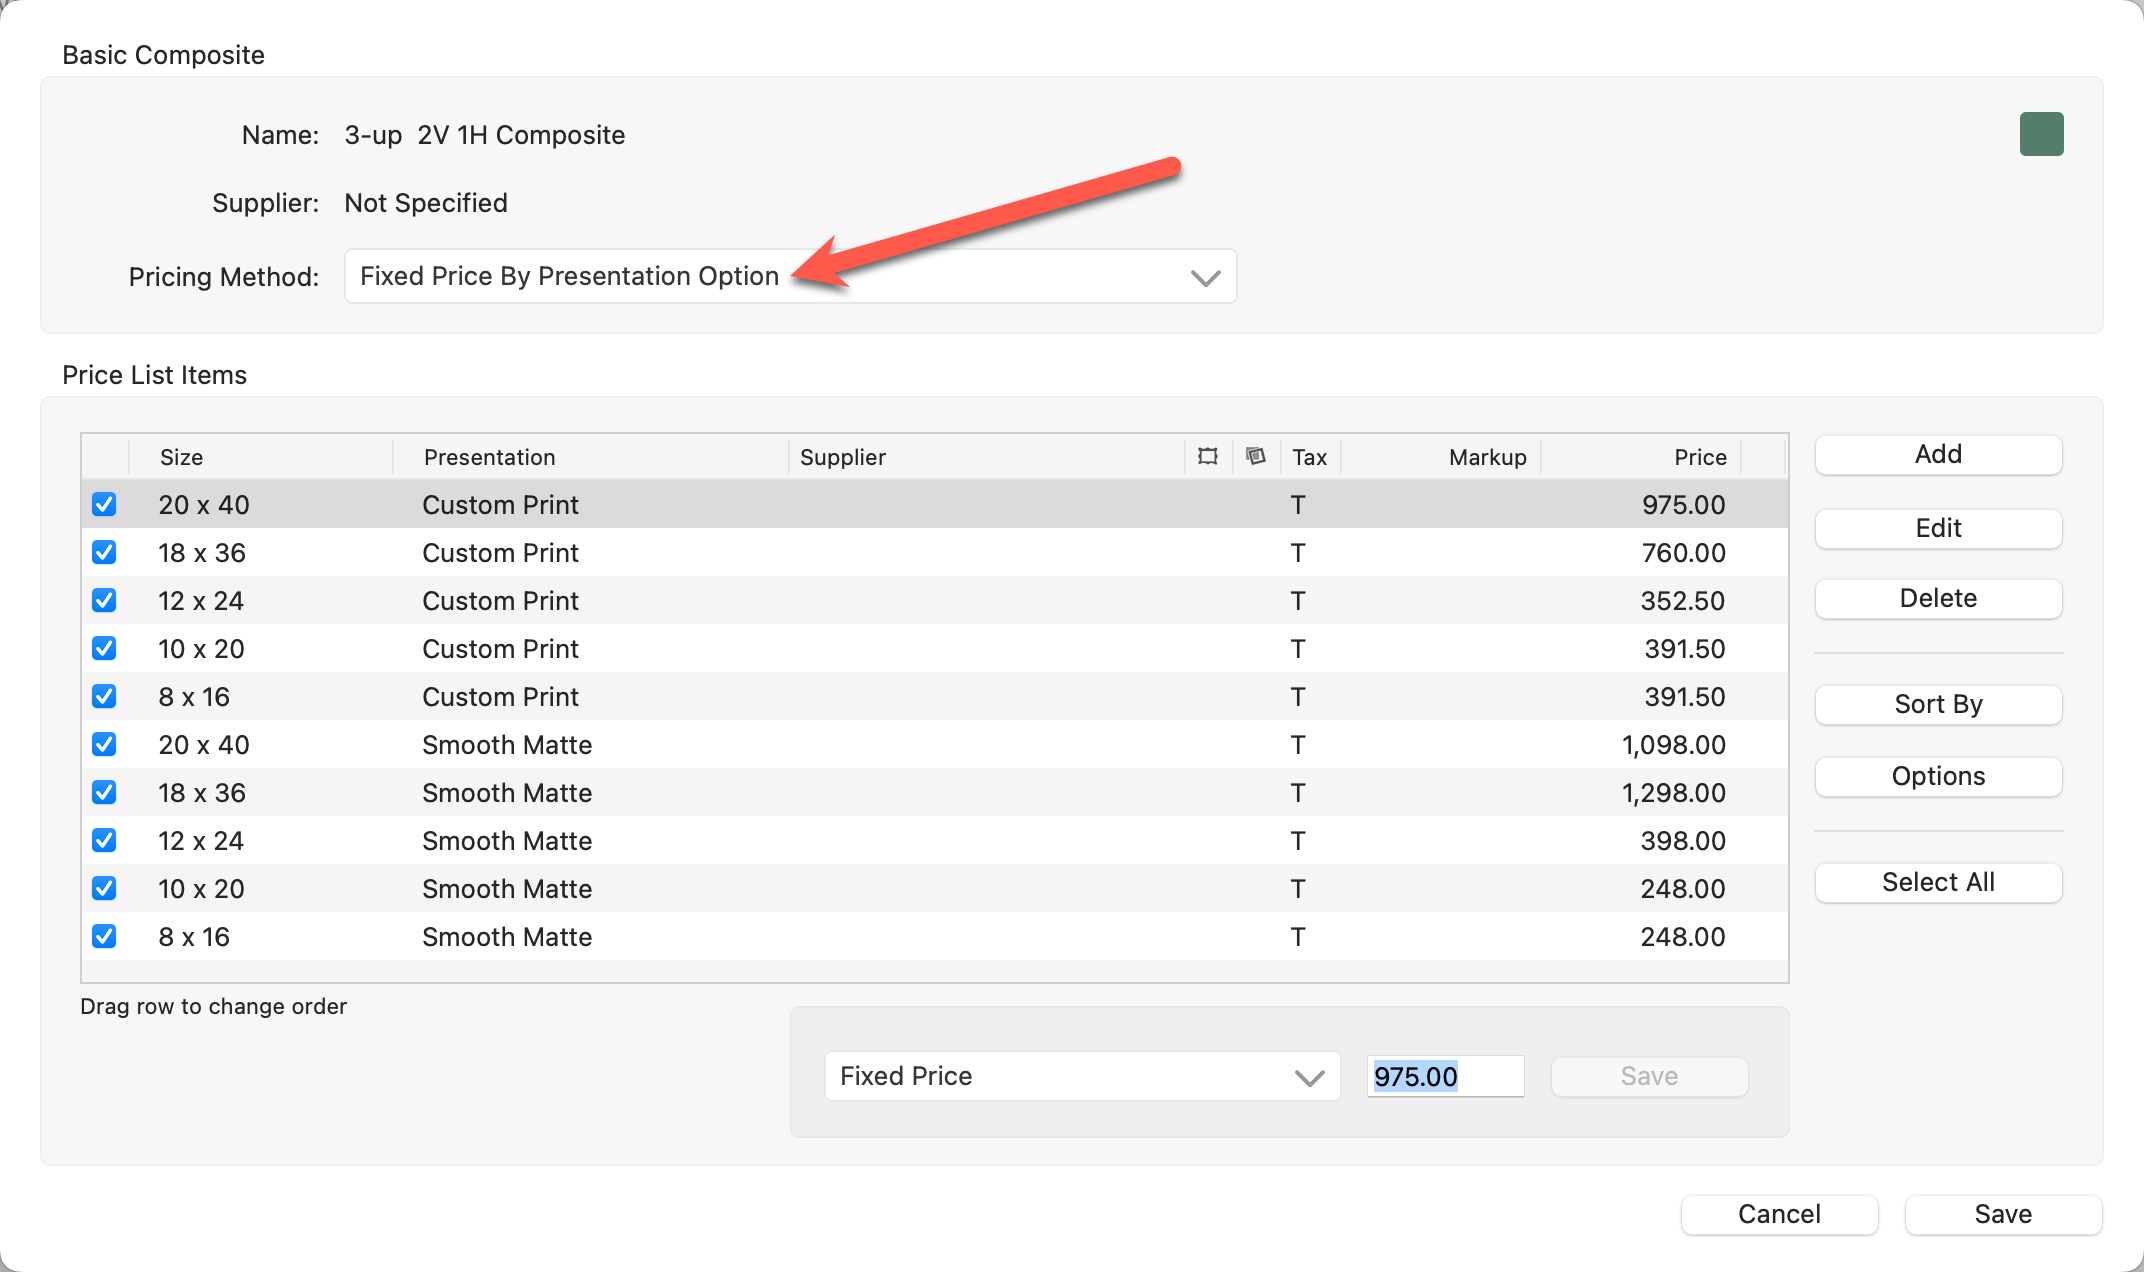The width and height of the screenshot is (2144, 1272).
Task: Click the Add button
Action: click(1938, 454)
